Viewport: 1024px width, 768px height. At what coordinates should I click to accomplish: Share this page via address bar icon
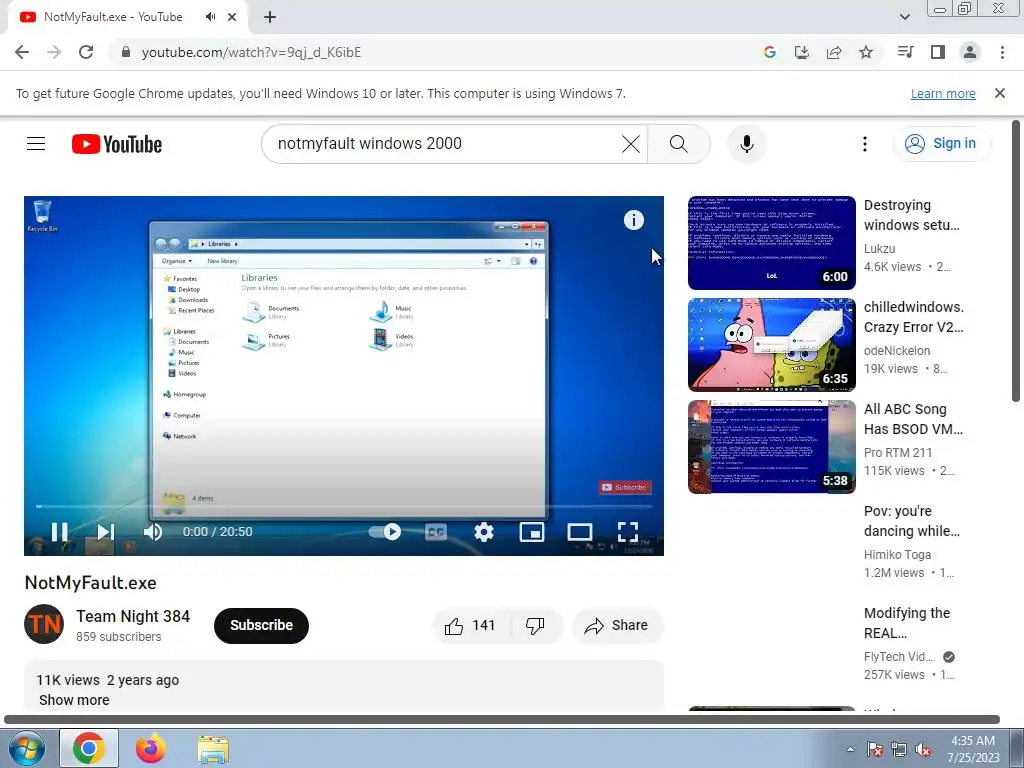[x=834, y=52]
